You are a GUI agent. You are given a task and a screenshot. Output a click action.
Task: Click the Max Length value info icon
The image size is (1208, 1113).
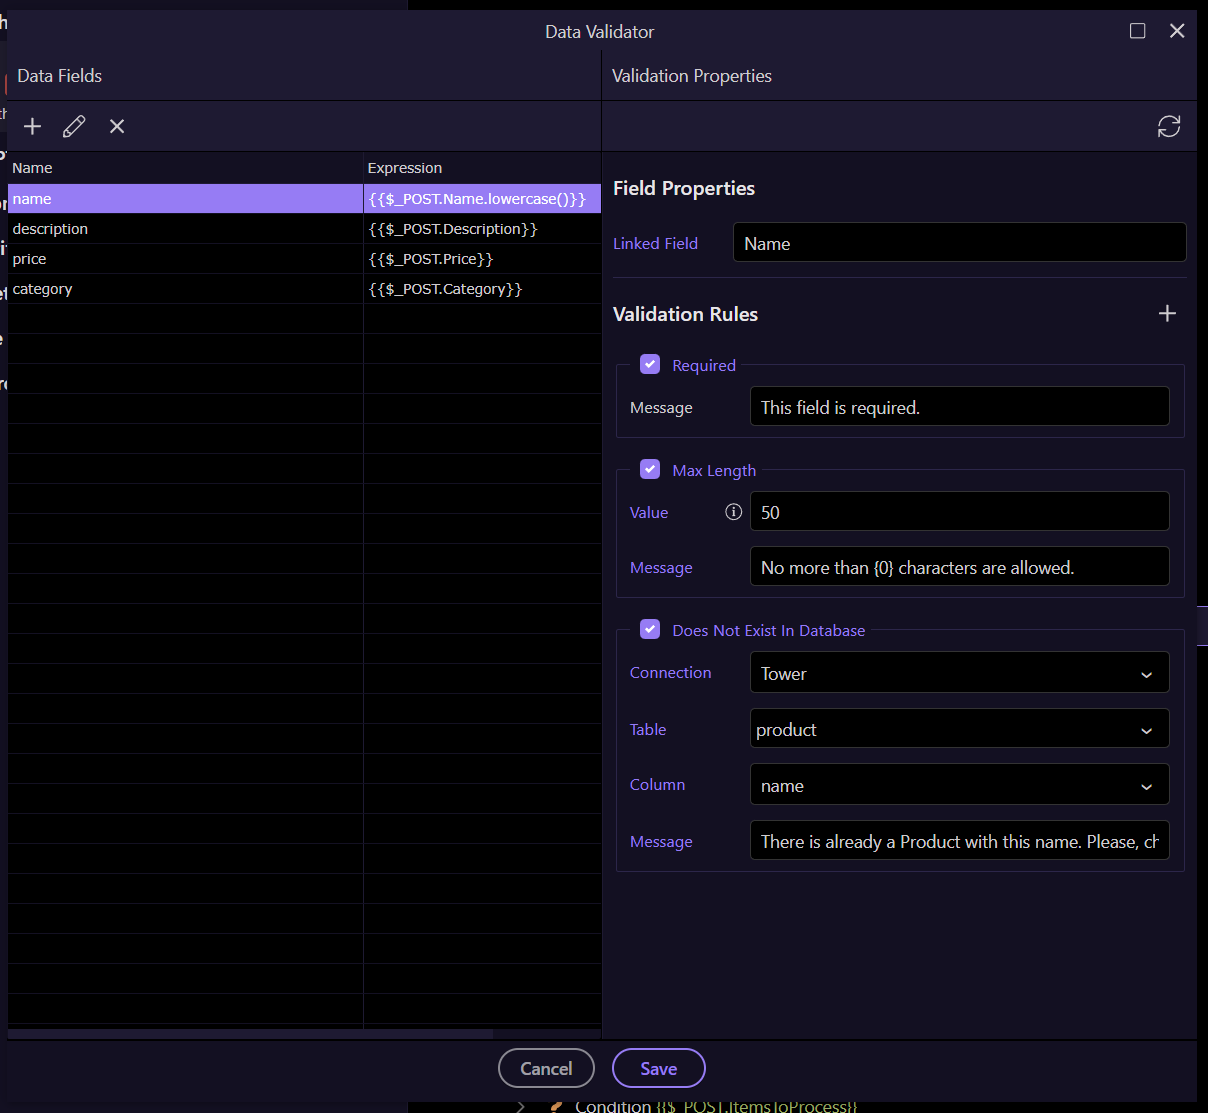point(733,512)
